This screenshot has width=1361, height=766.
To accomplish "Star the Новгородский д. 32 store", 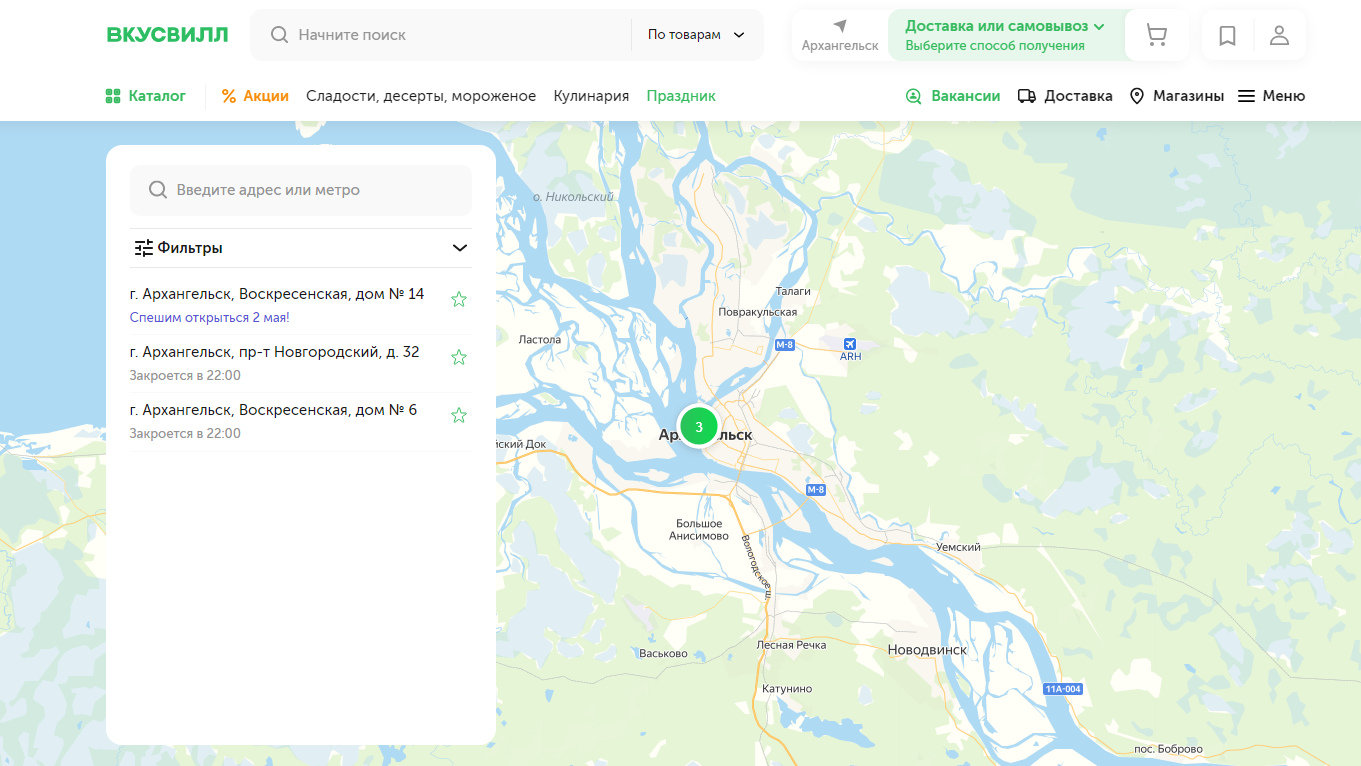I will point(459,357).
